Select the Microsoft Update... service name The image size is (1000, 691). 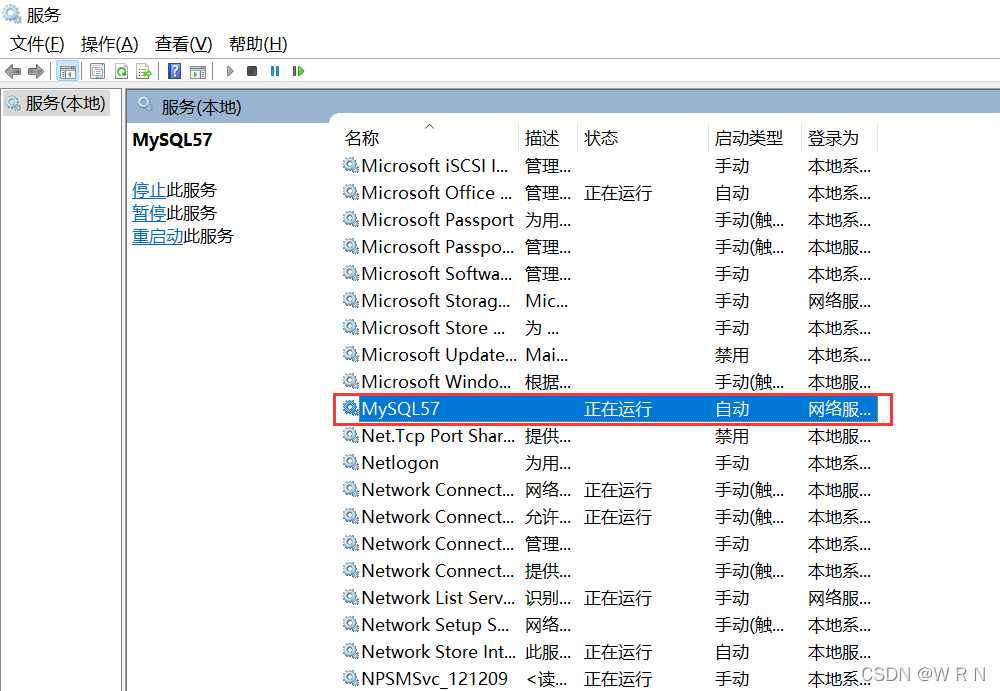click(x=439, y=355)
